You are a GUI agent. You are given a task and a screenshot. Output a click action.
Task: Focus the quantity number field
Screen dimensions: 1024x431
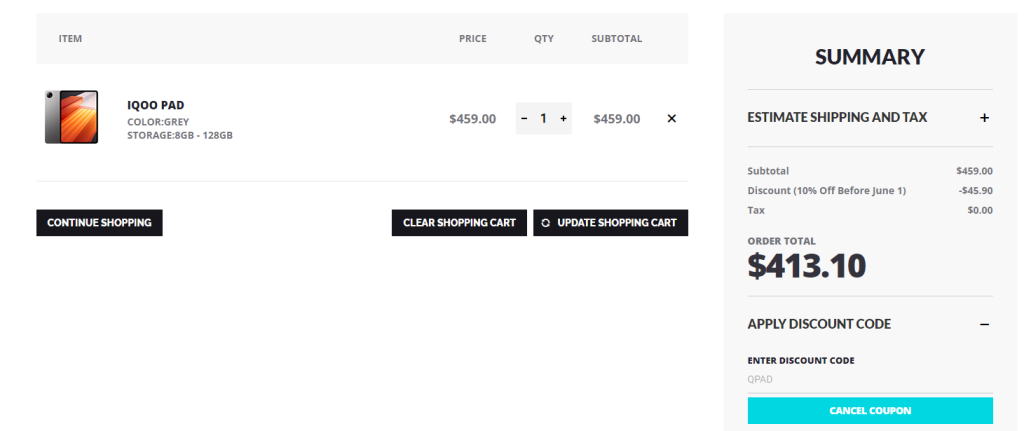(x=544, y=118)
